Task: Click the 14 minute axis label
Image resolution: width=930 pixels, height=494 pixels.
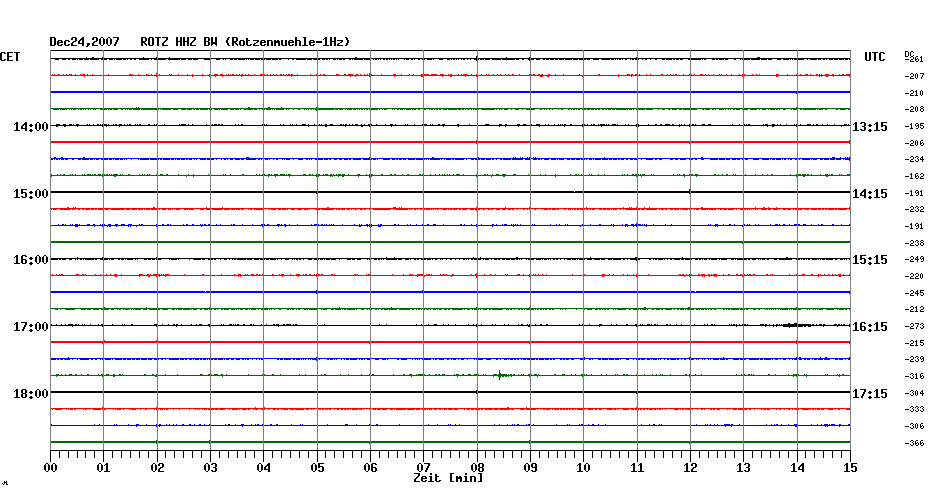Action: tap(797, 468)
